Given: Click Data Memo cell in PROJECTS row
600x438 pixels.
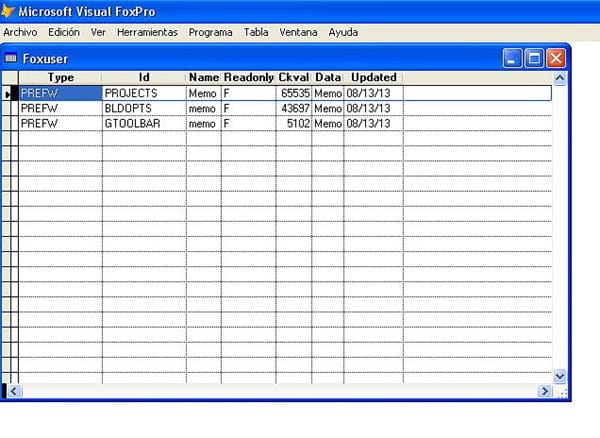Looking at the screenshot, I should pyautogui.click(x=328, y=93).
